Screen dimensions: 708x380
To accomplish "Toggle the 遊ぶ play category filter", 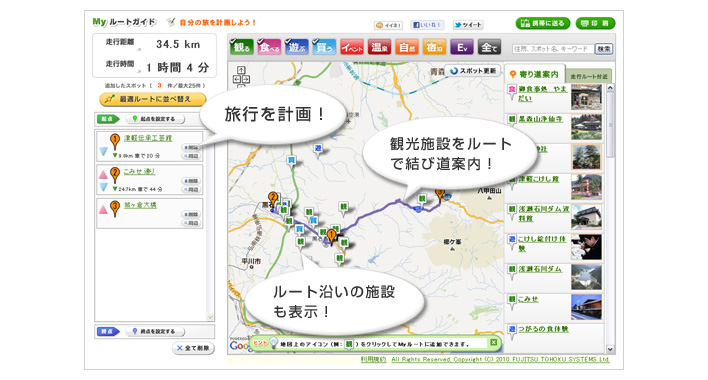I will click(297, 47).
